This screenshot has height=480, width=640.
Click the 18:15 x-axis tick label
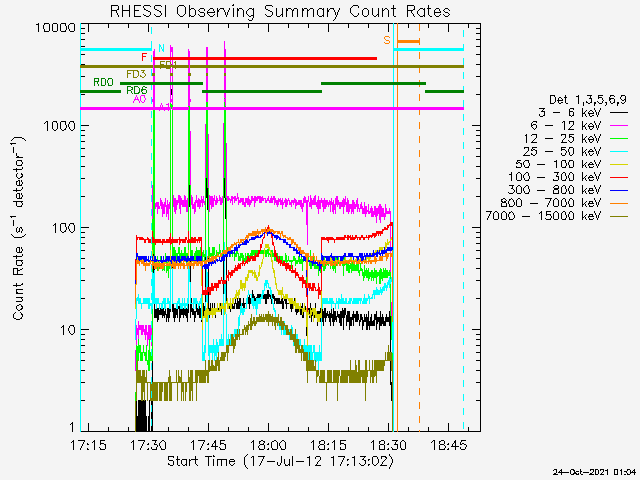pyautogui.click(x=329, y=445)
